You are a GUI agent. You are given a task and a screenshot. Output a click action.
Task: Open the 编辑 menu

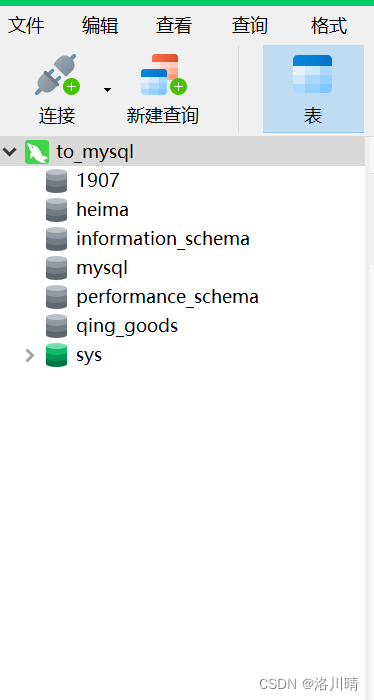point(100,25)
